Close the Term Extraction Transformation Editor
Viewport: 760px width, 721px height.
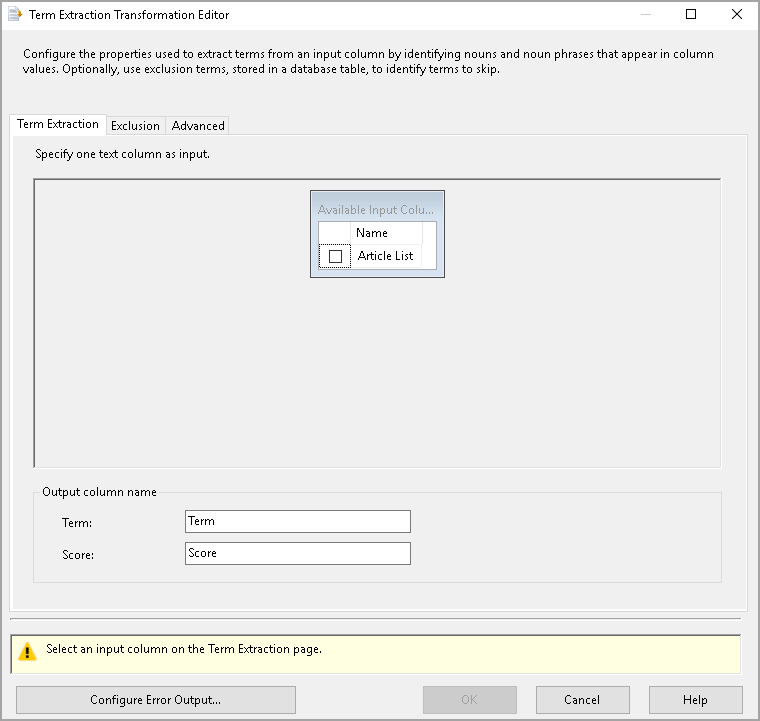click(737, 15)
